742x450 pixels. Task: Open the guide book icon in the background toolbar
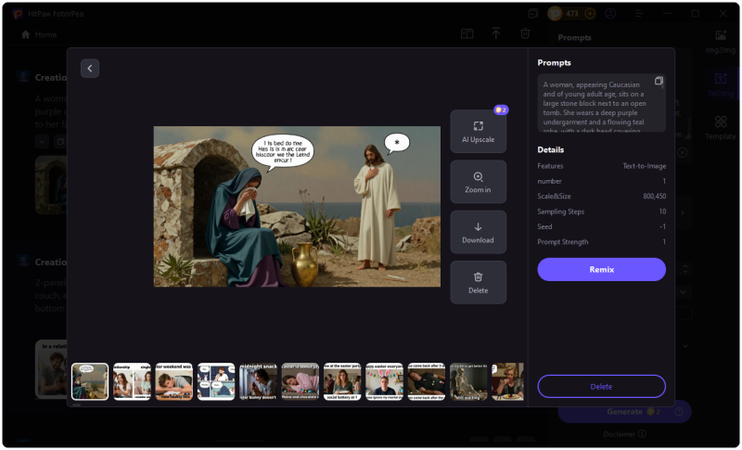[467, 34]
